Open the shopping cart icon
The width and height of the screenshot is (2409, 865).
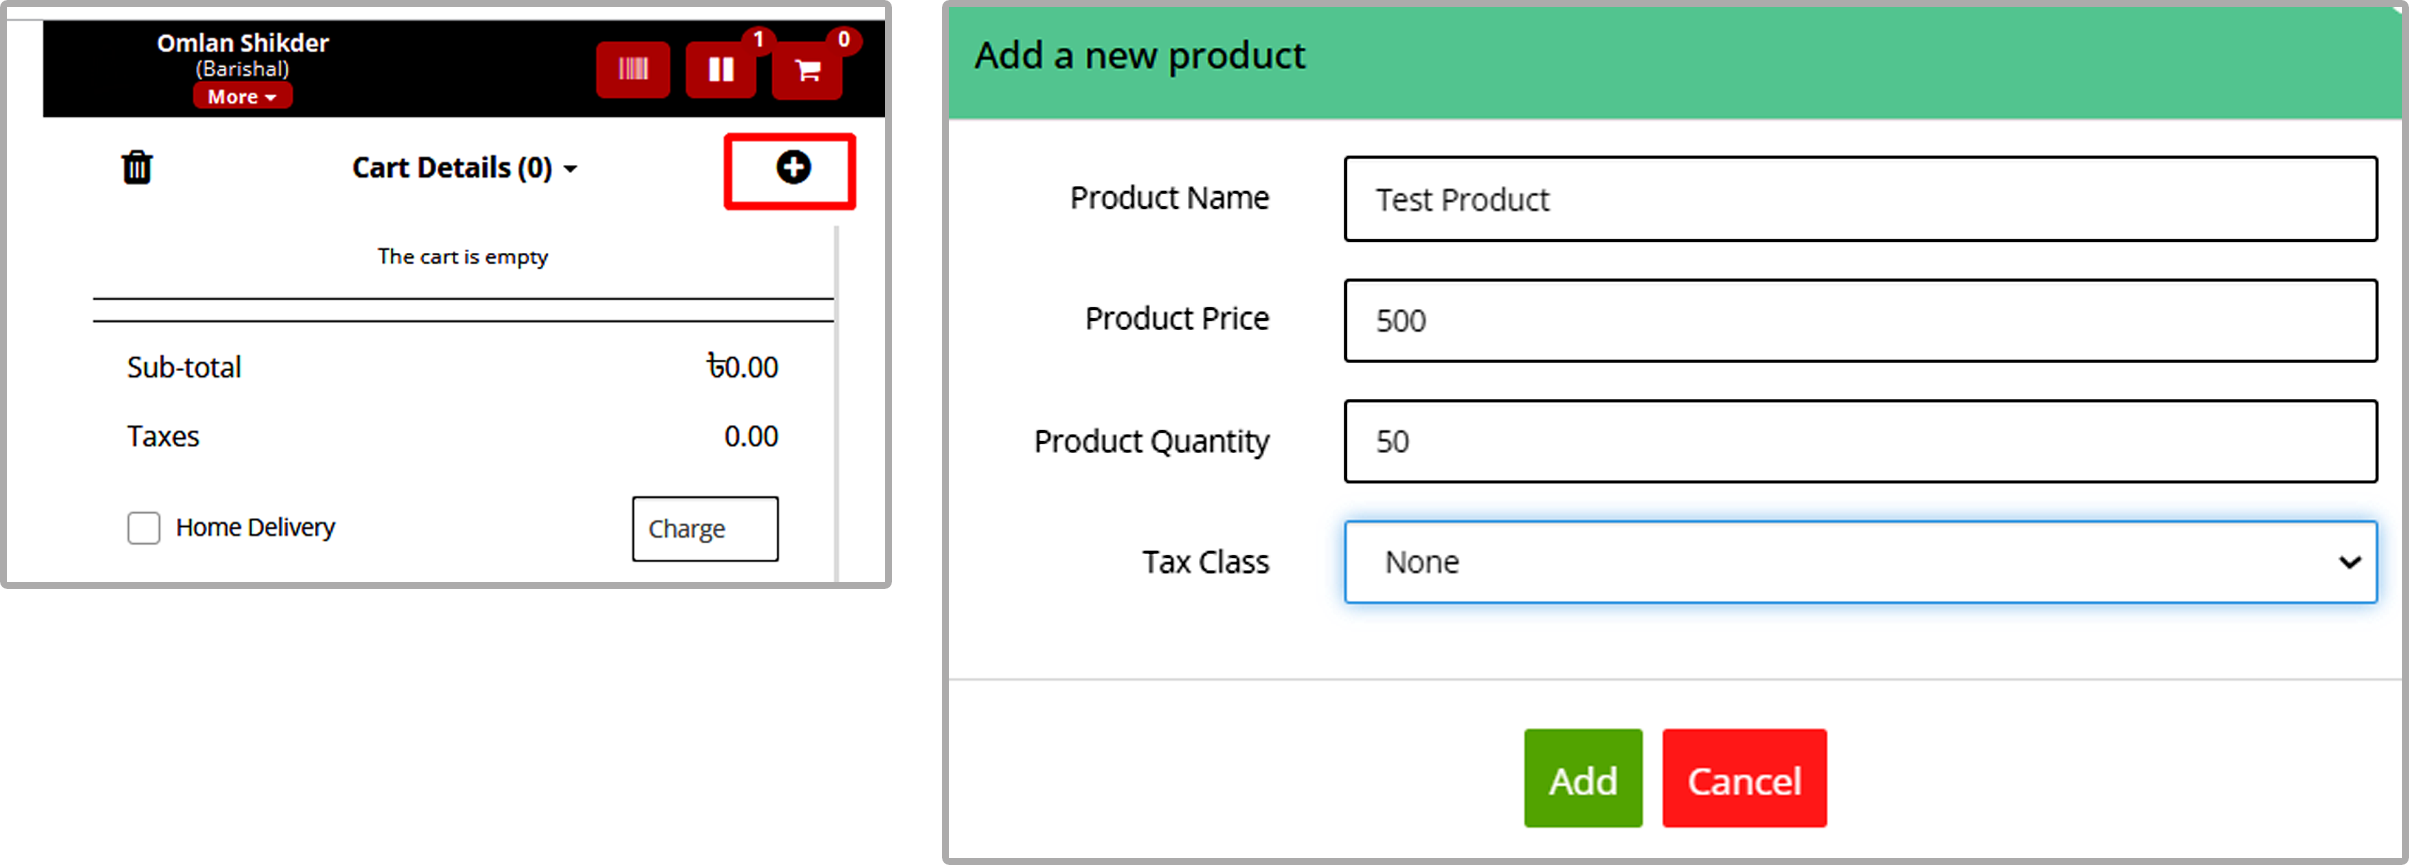pyautogui.click(x=807, y=70)
